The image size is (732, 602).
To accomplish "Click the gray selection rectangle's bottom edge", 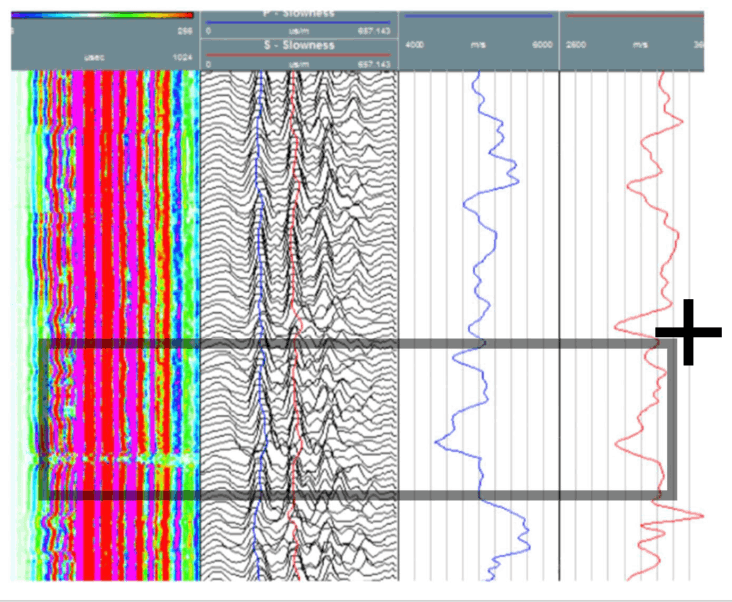I will 350,494.
